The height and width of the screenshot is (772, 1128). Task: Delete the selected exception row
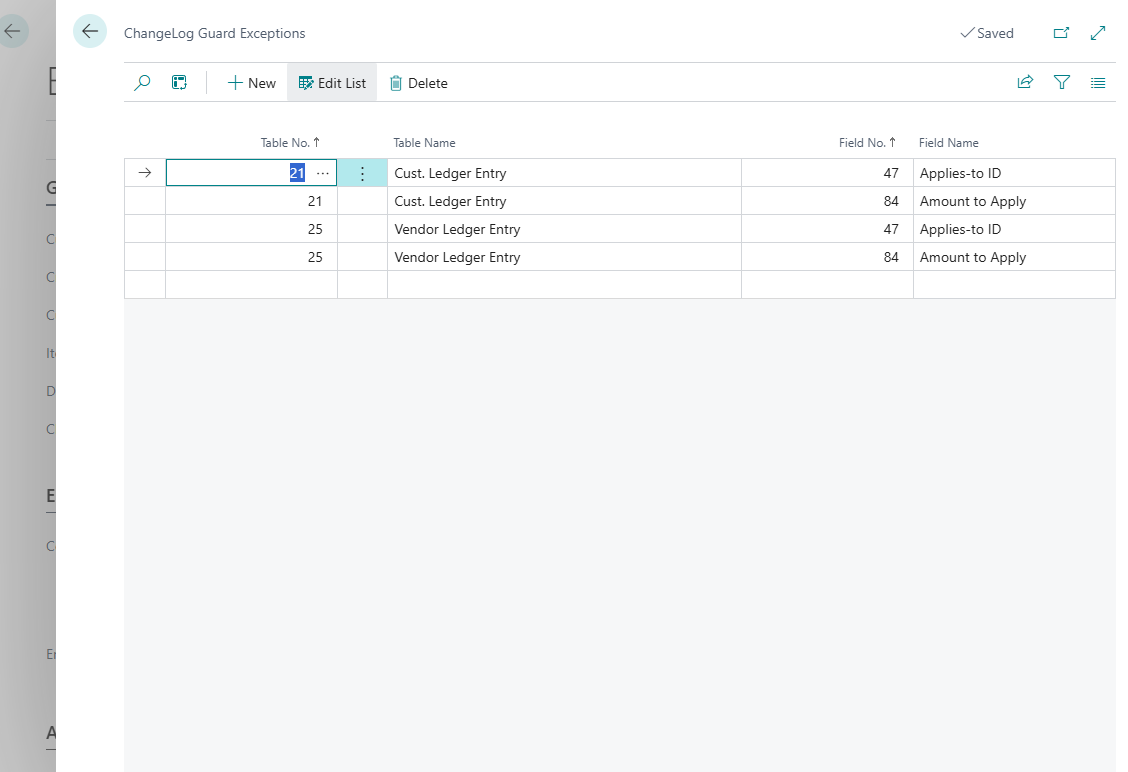pos(419,83)
